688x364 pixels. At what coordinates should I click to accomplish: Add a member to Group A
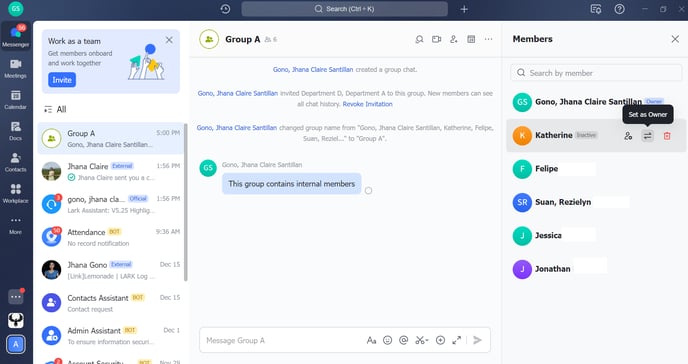[x=454, y=39]
